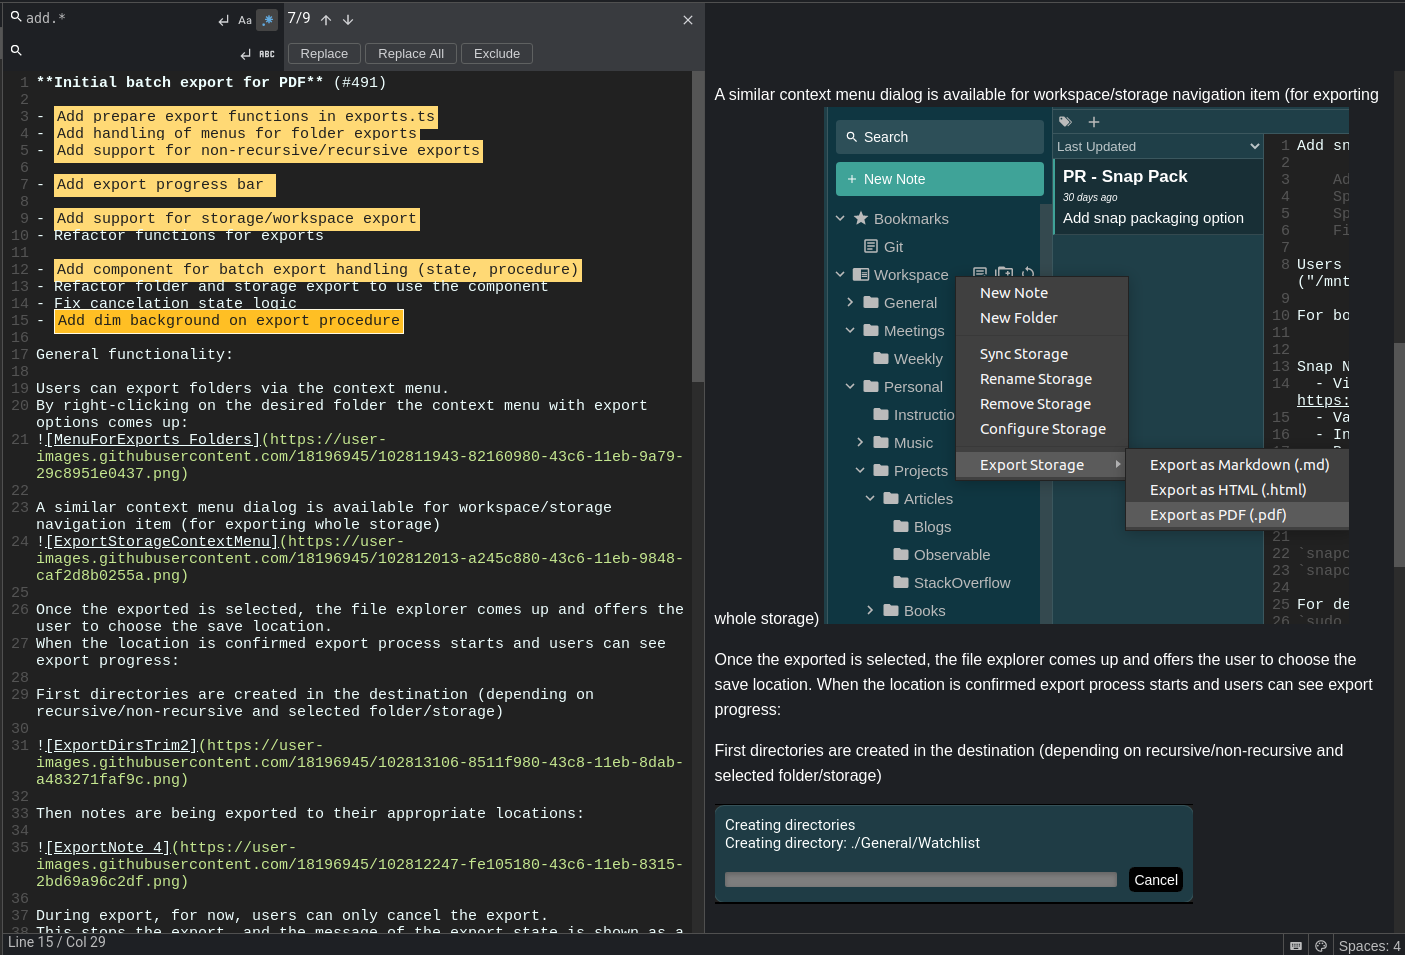Select Export as Markdown (.md)
Image resolution: width=1405 pixels, height=955 pixels.
(1238, 465)
